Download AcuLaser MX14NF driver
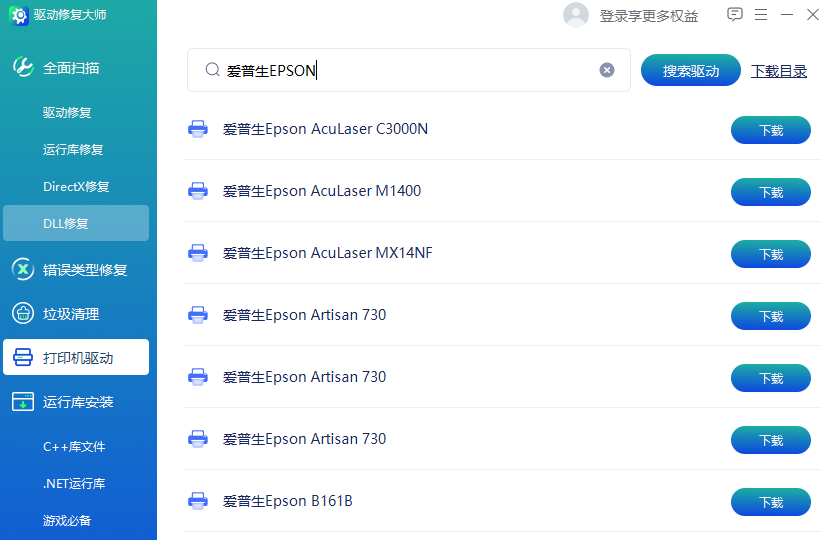831x540 pixels. click(x=771, y=254)
